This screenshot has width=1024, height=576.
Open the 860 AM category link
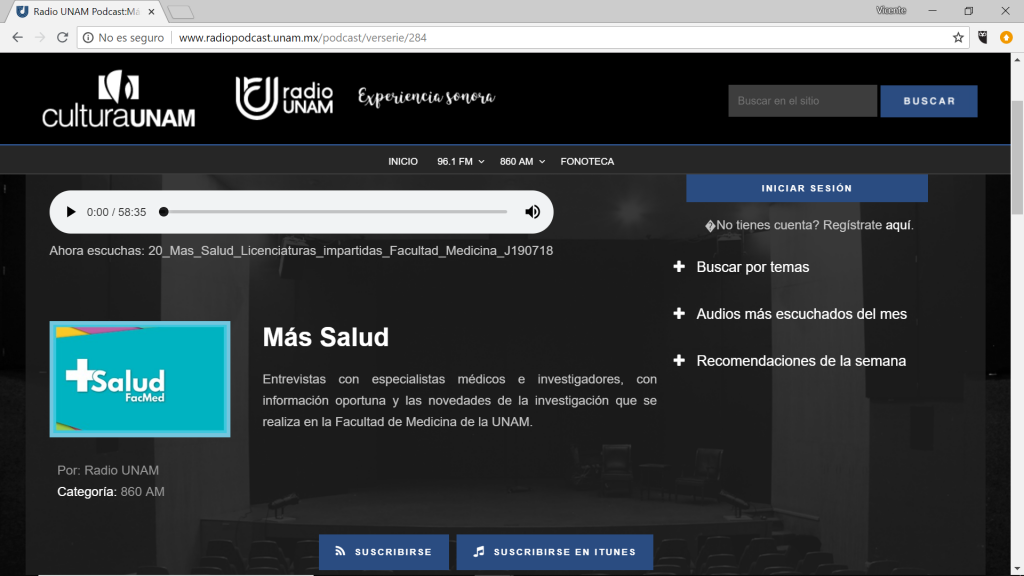[142, 492]
